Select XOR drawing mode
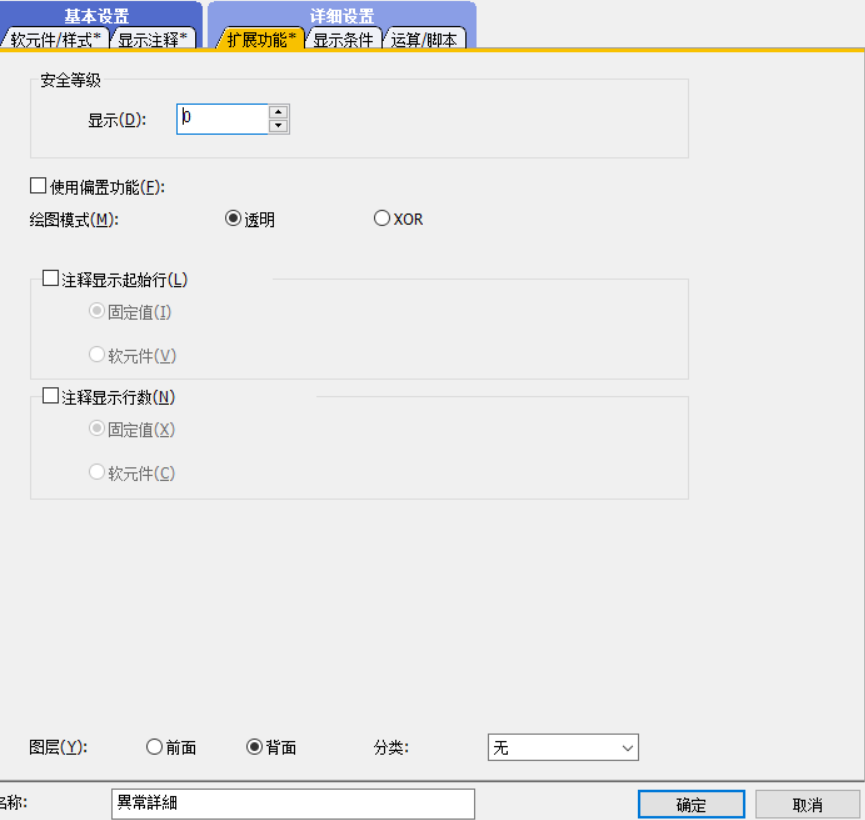This screenshot has width=865, height=820. (x=382, y=218)
